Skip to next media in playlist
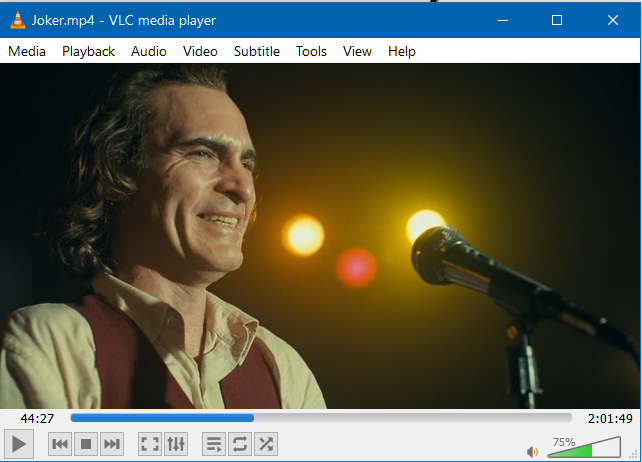The height and width of the screenshot is (462, 642). 112,444
